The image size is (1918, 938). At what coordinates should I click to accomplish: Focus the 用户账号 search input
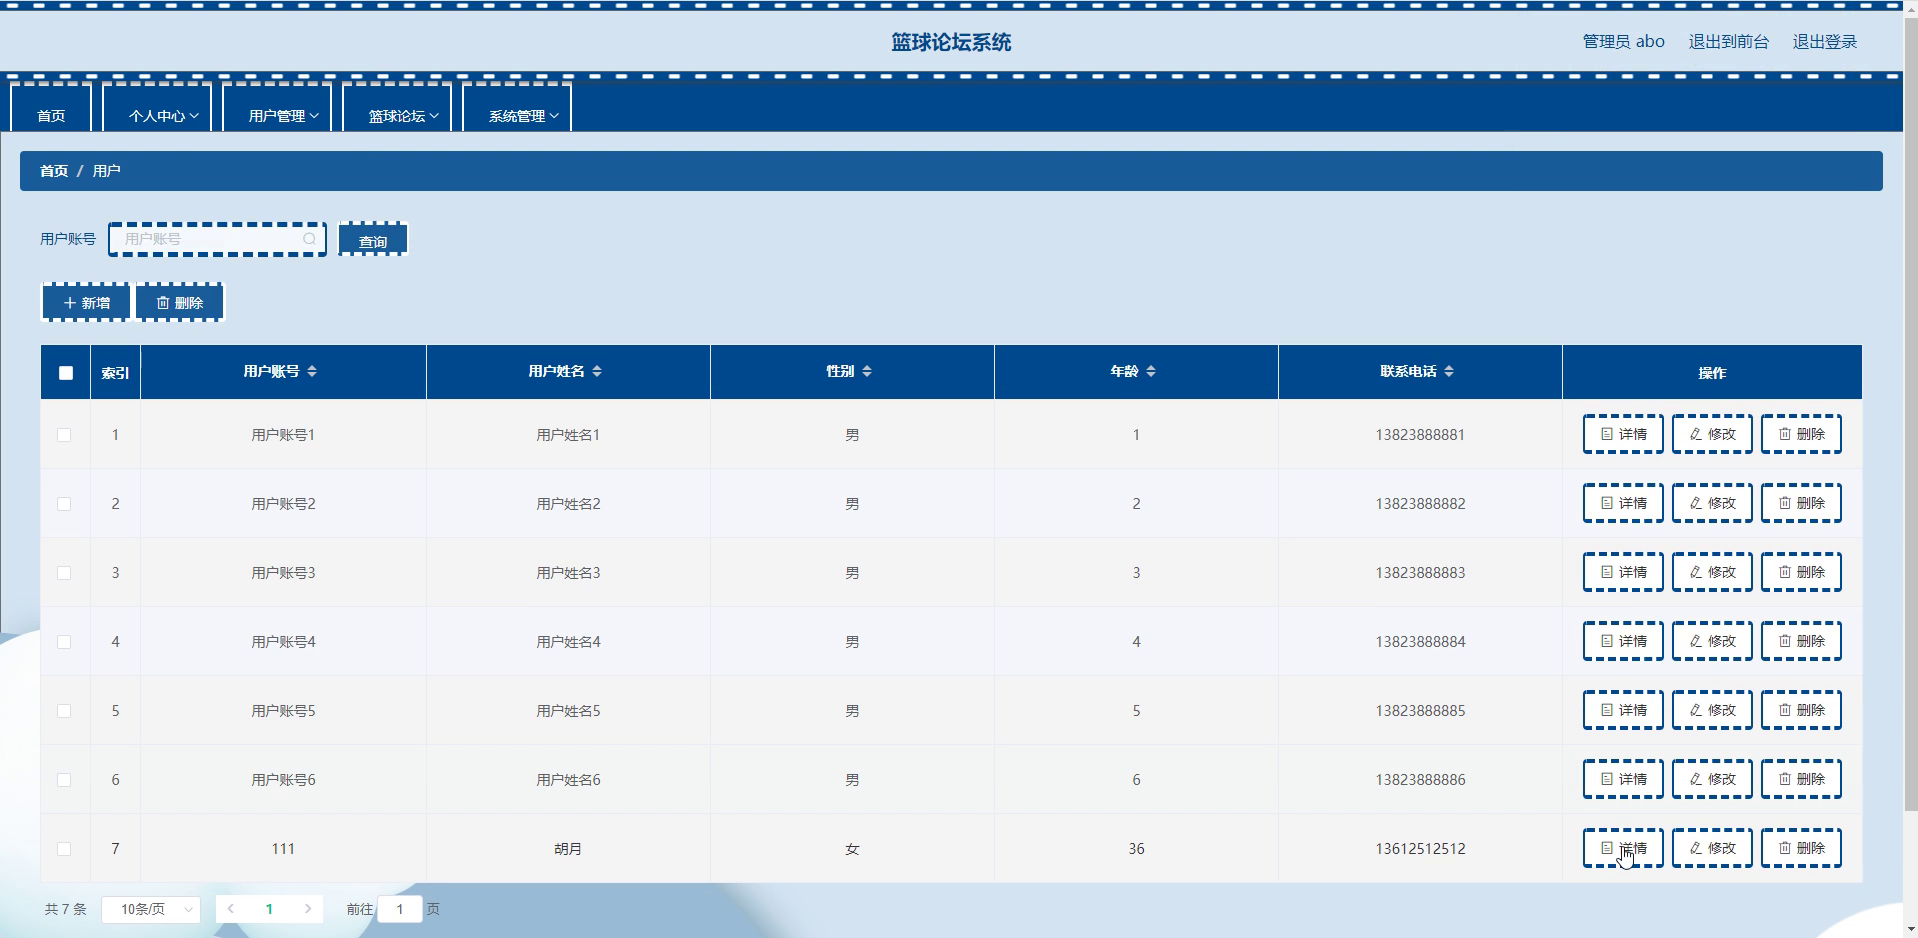pos(217,239)
